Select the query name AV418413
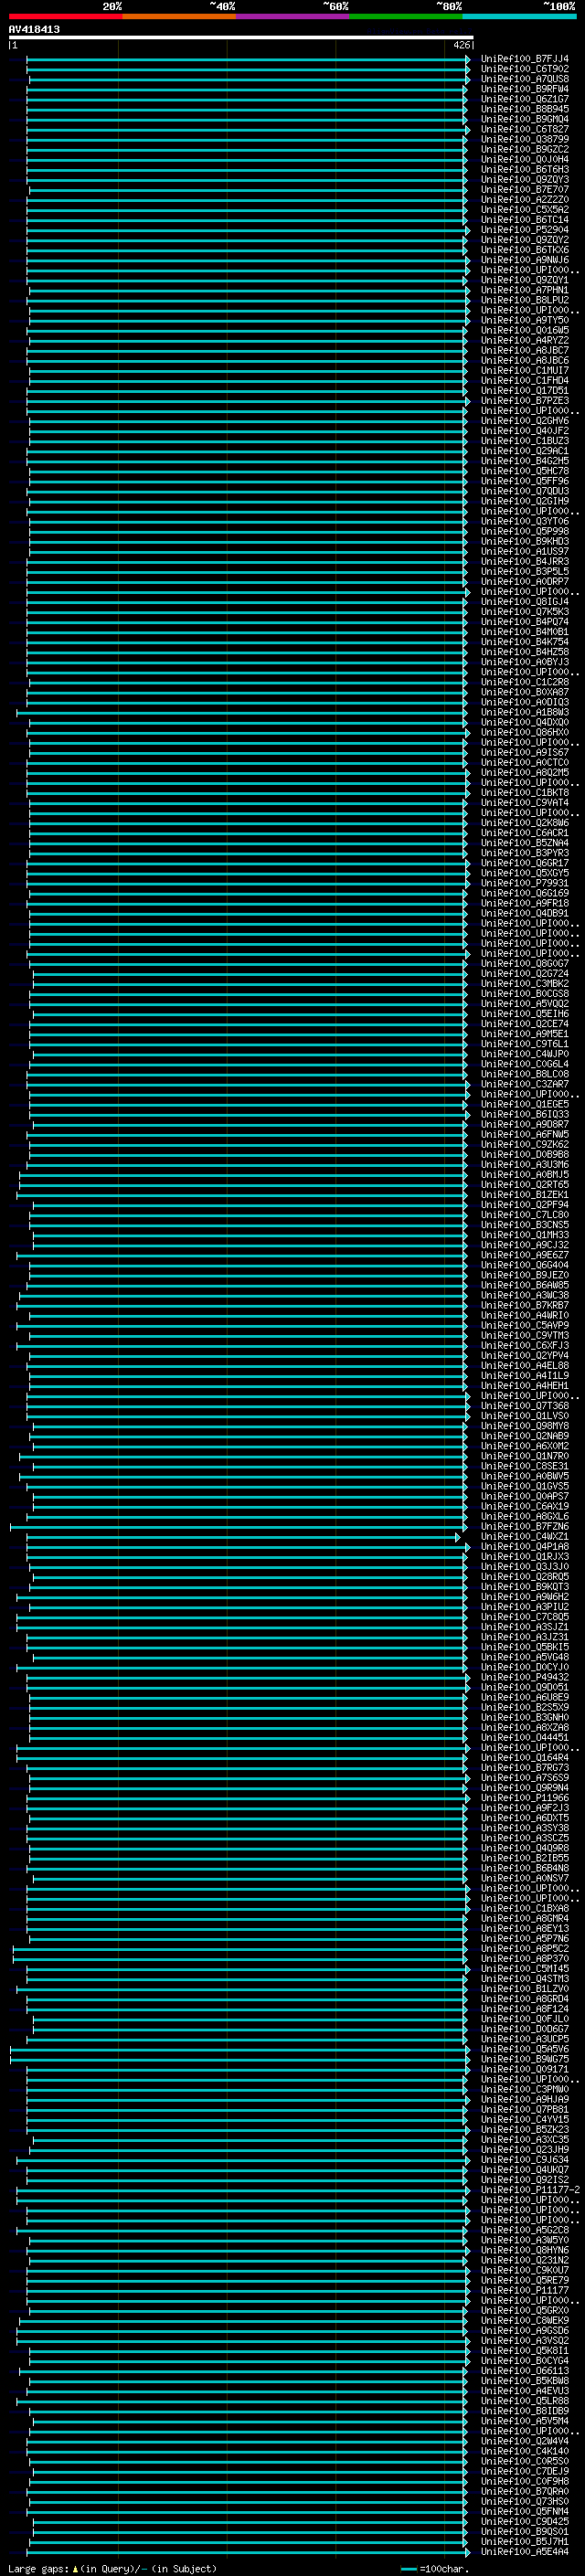This screenshot has height=2576, width=585. 34,29
